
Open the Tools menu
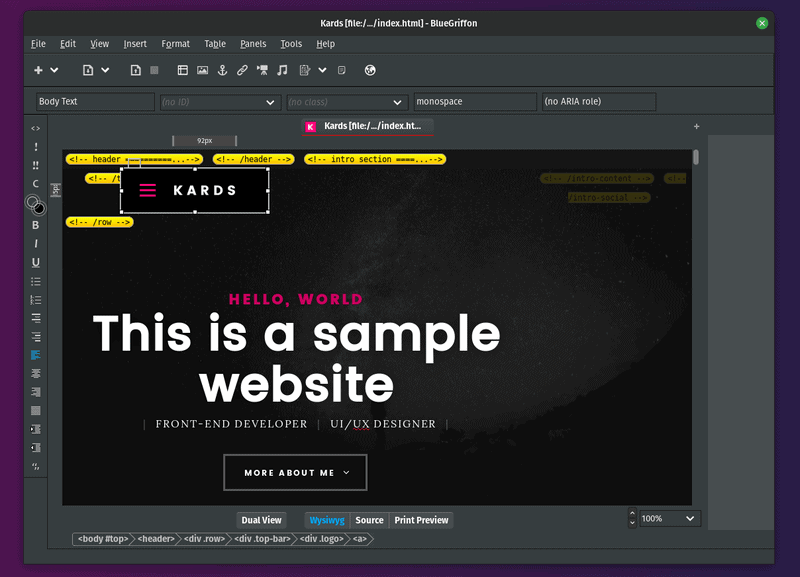291,44
